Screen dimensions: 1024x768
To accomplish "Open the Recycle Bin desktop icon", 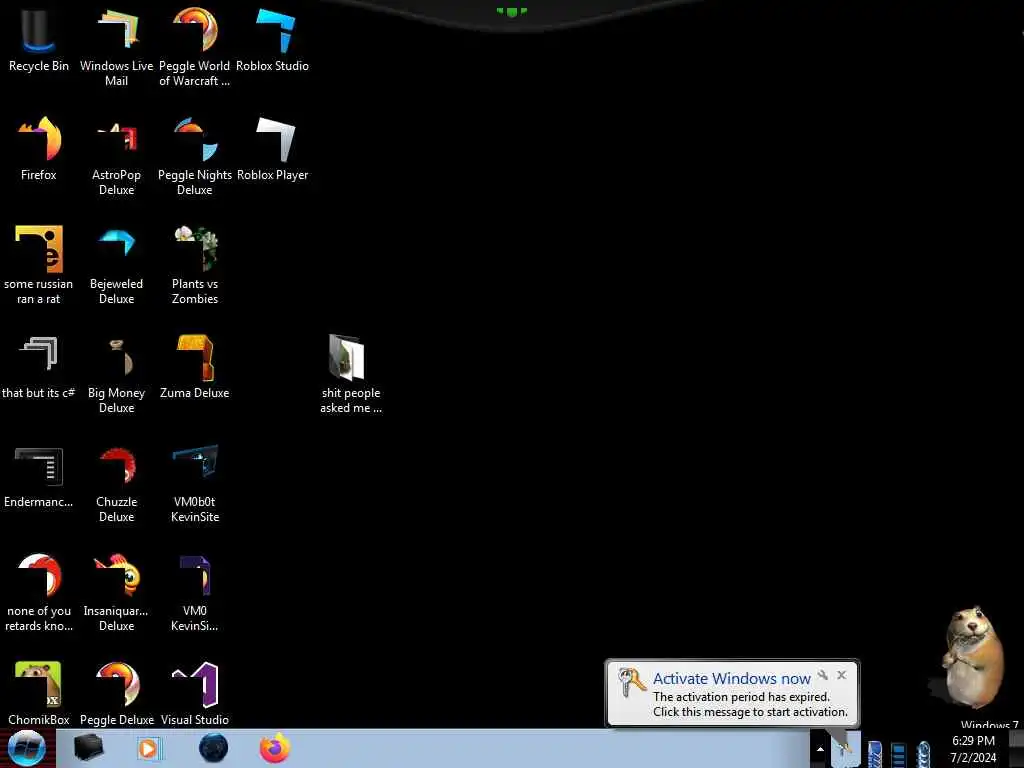I will [x=39, y=39].
